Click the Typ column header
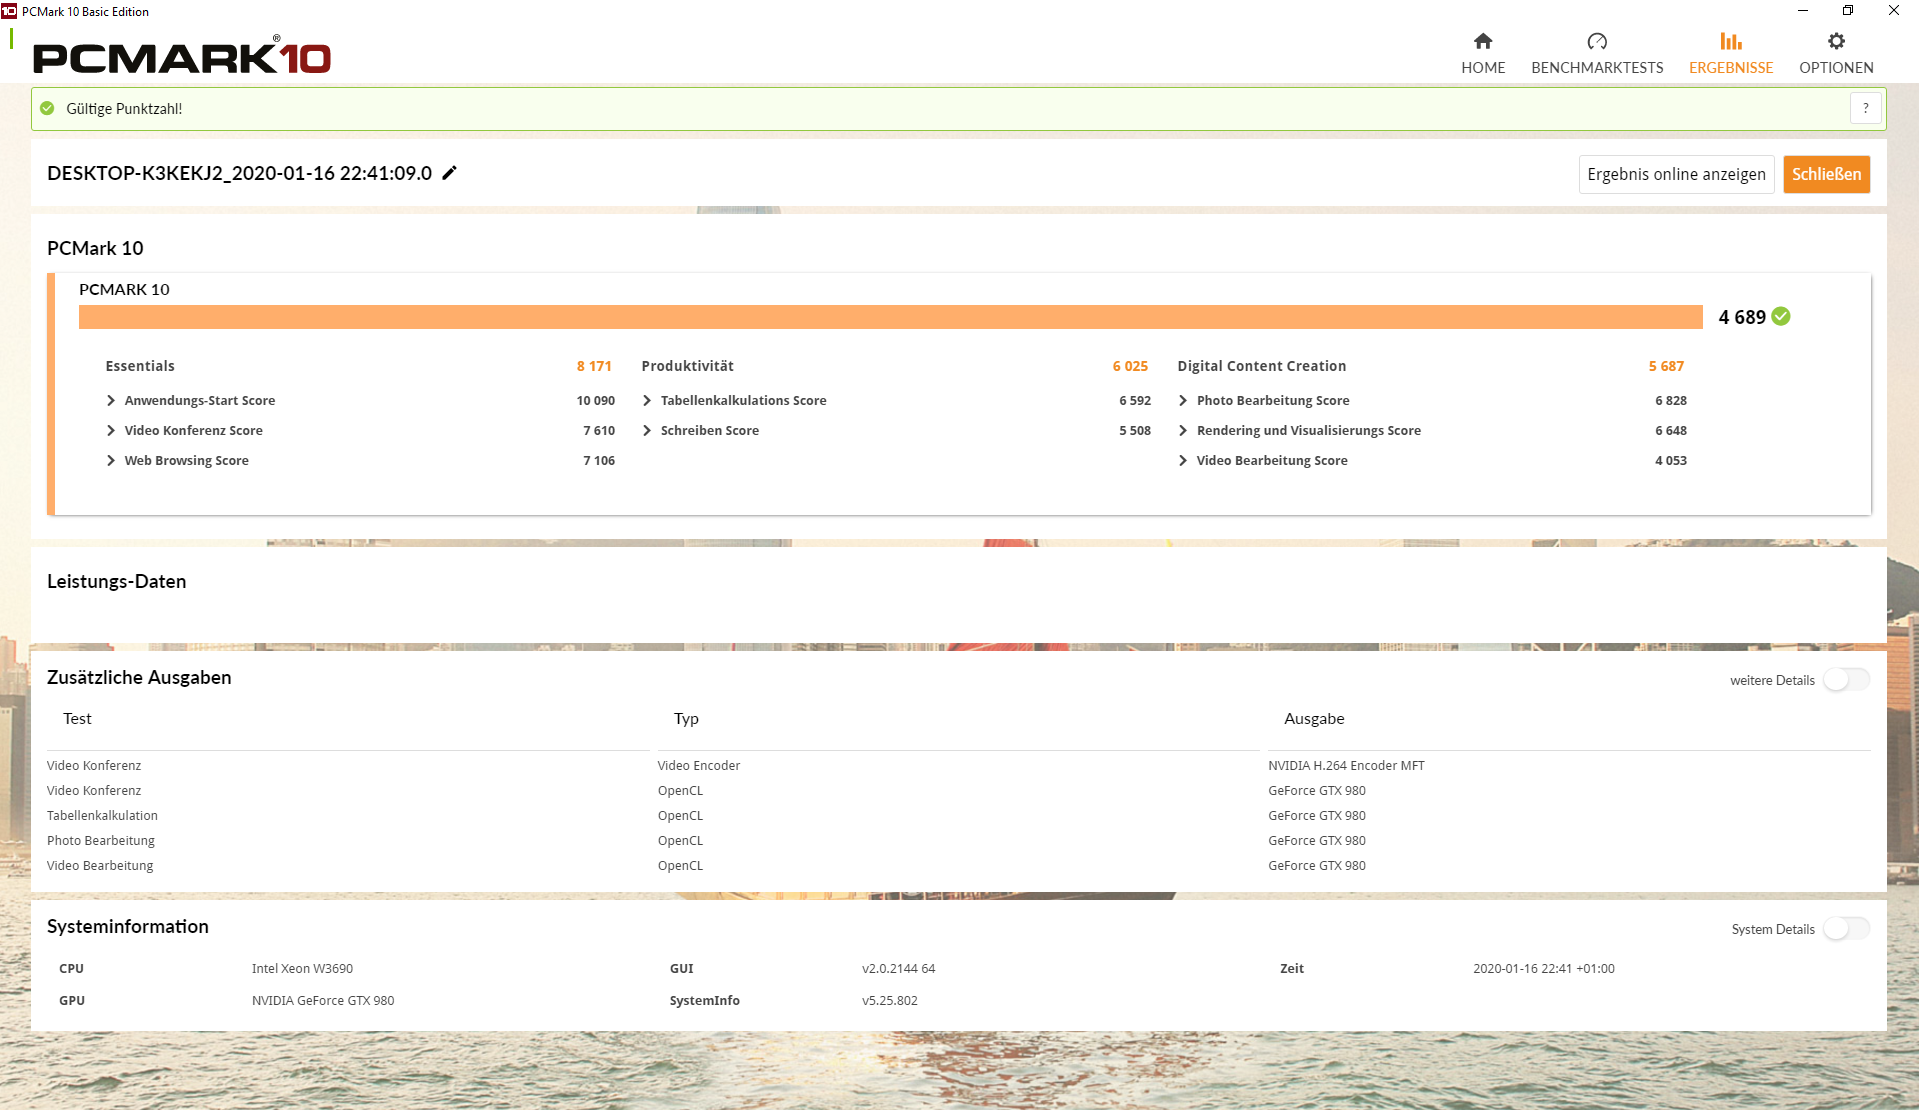 (686, 718)
